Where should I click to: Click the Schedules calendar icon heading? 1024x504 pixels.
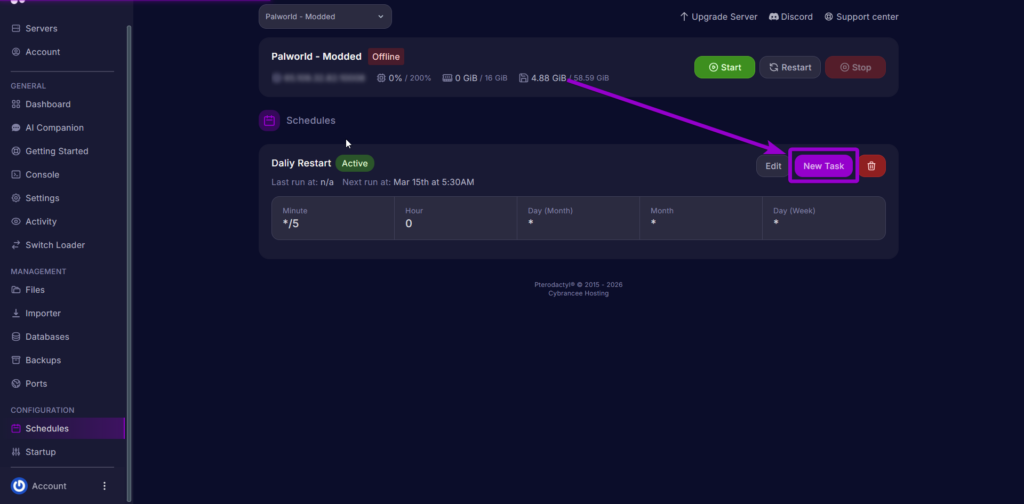pos(269,121)
